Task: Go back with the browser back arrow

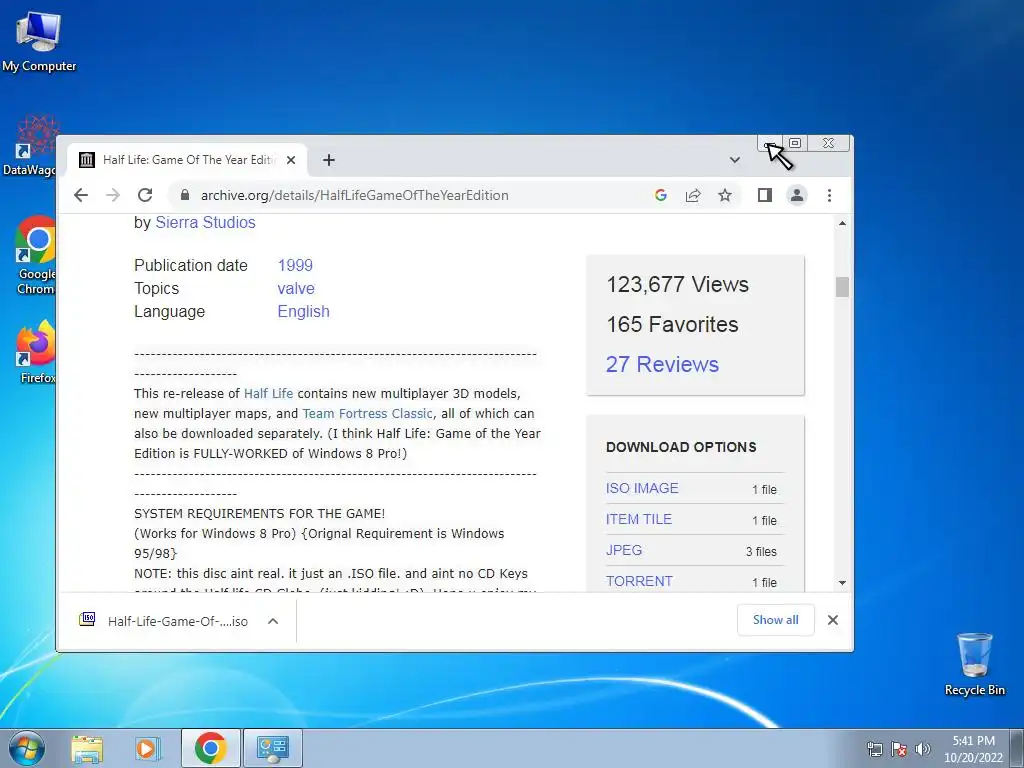Action: pyautogui.click(x=81, y=195)
